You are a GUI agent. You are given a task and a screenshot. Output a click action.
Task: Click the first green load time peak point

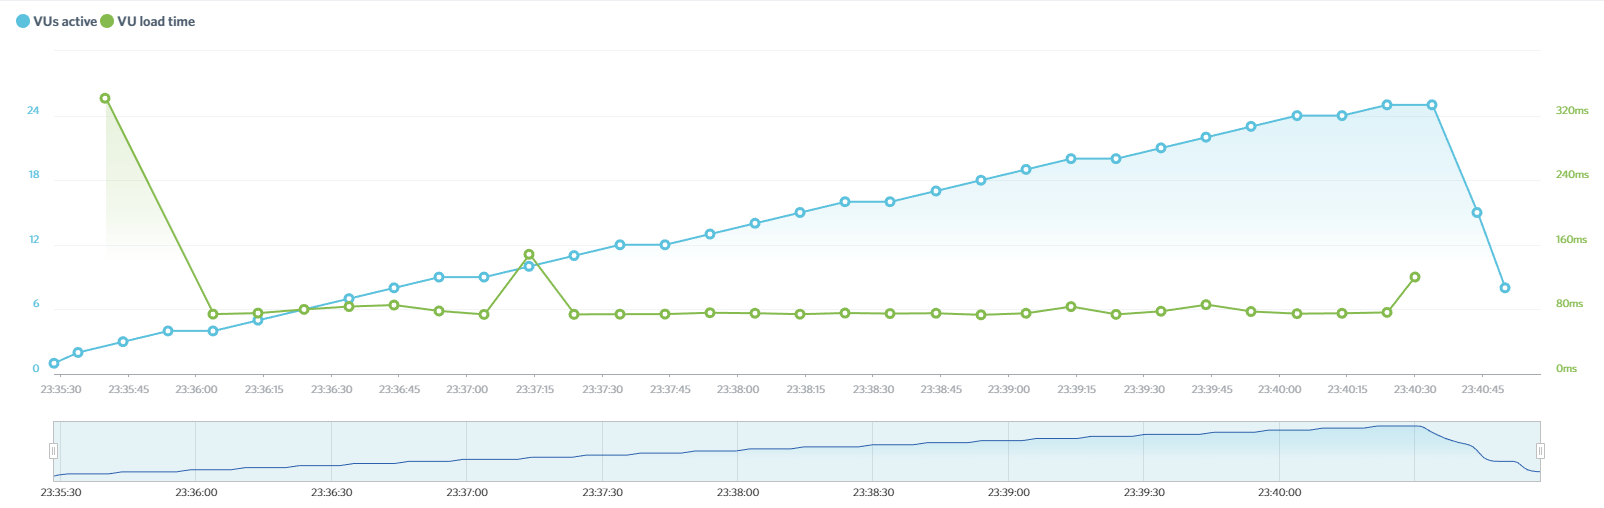(105, 99)
